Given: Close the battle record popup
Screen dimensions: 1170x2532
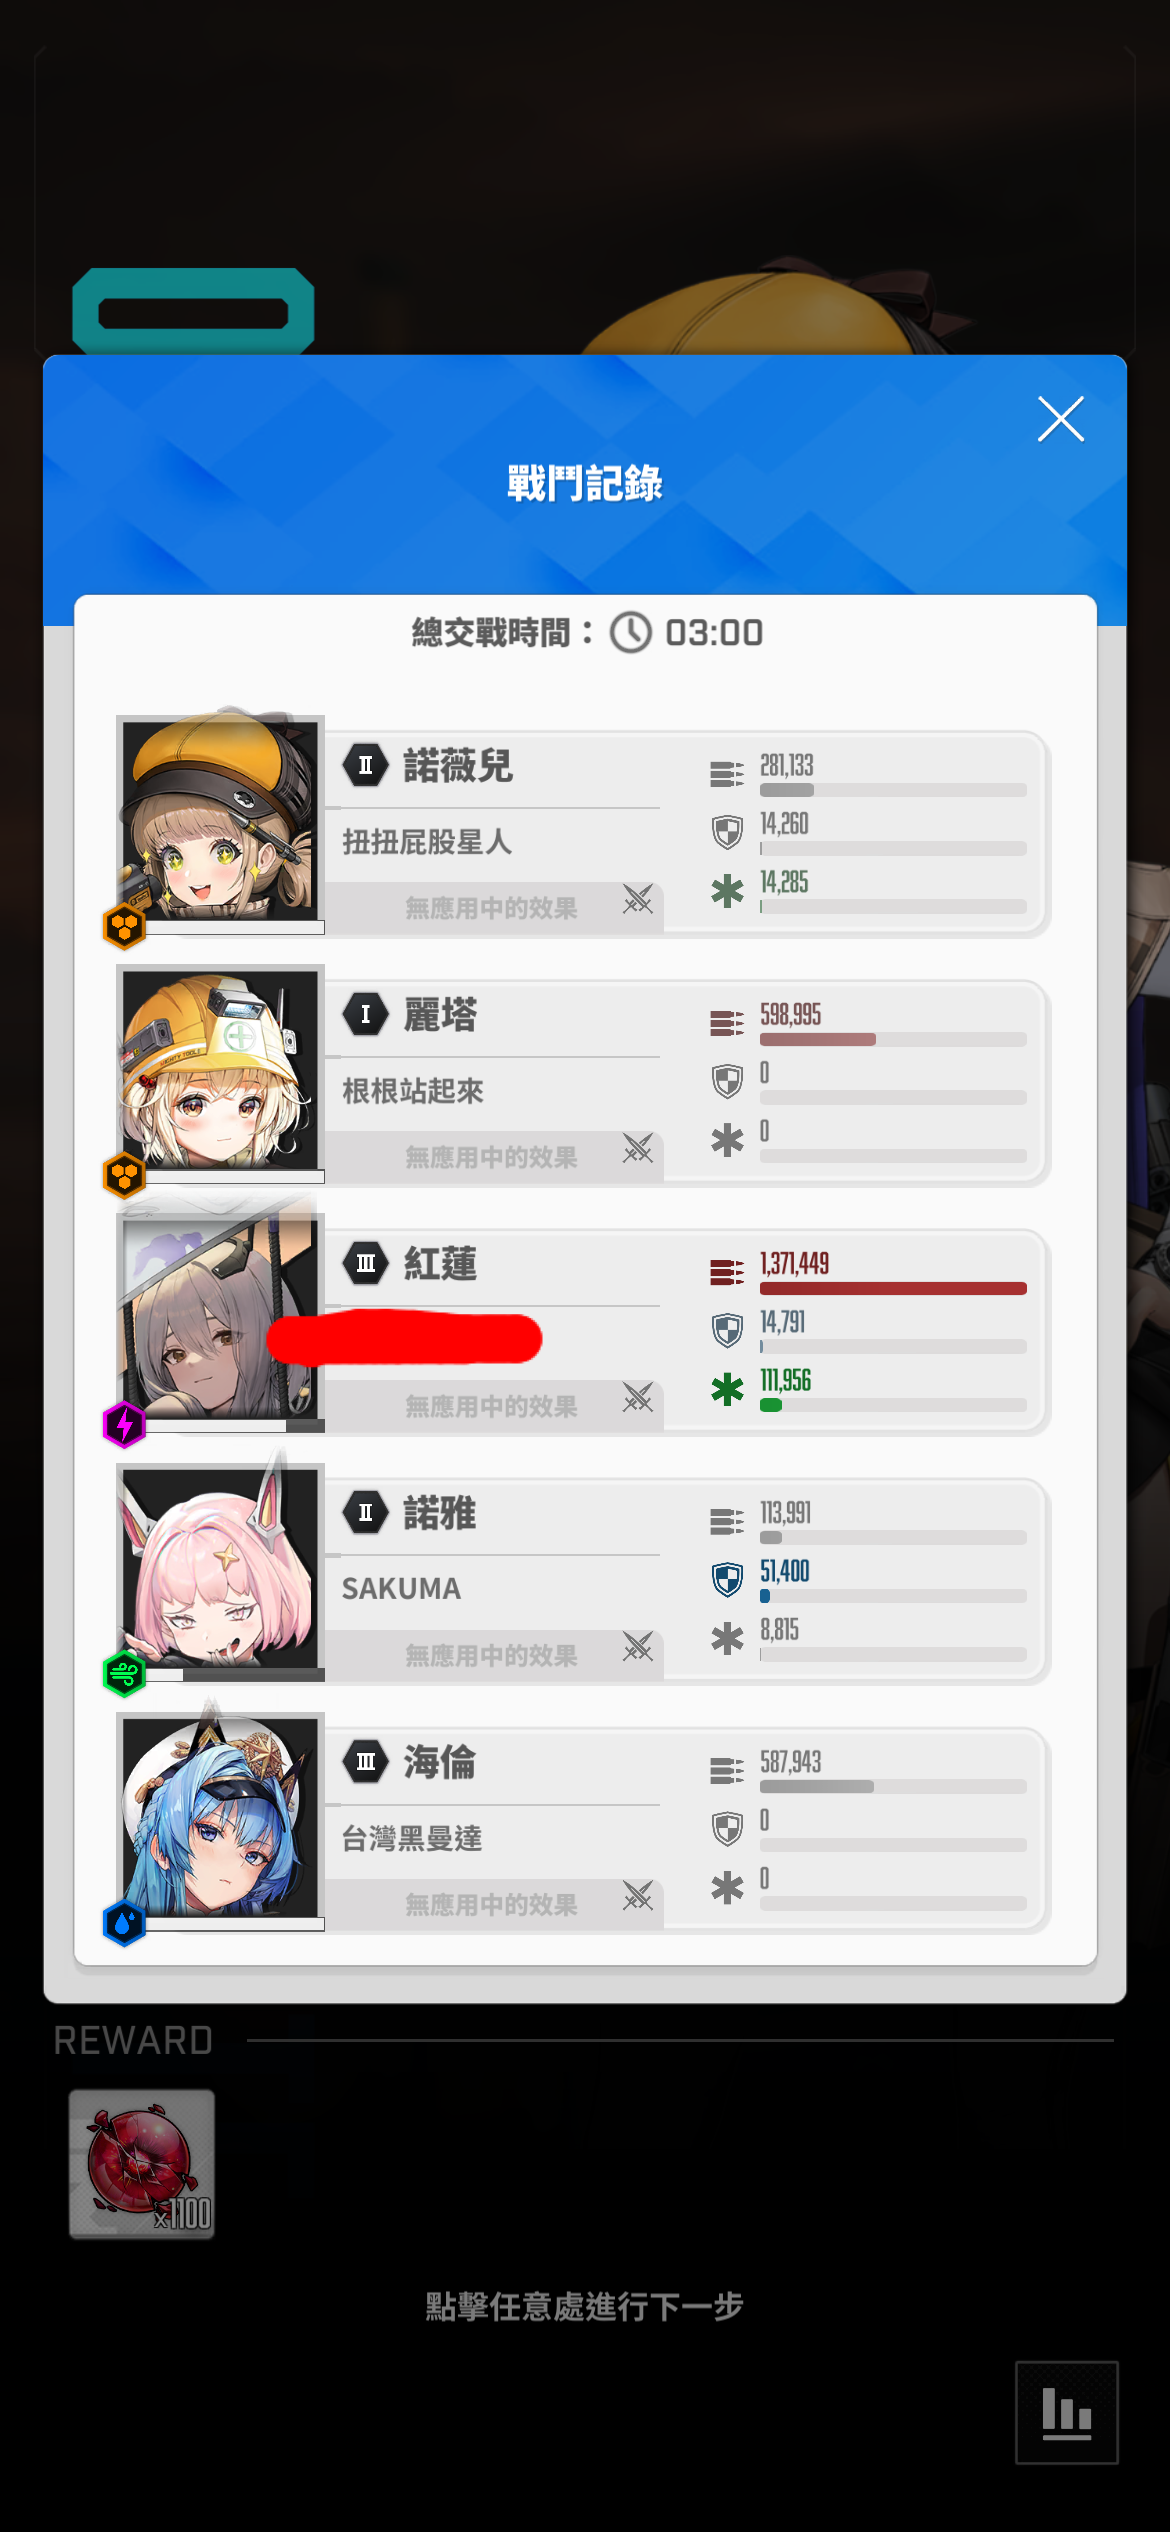Looking at the screenshot, I should click(1060, 419).
